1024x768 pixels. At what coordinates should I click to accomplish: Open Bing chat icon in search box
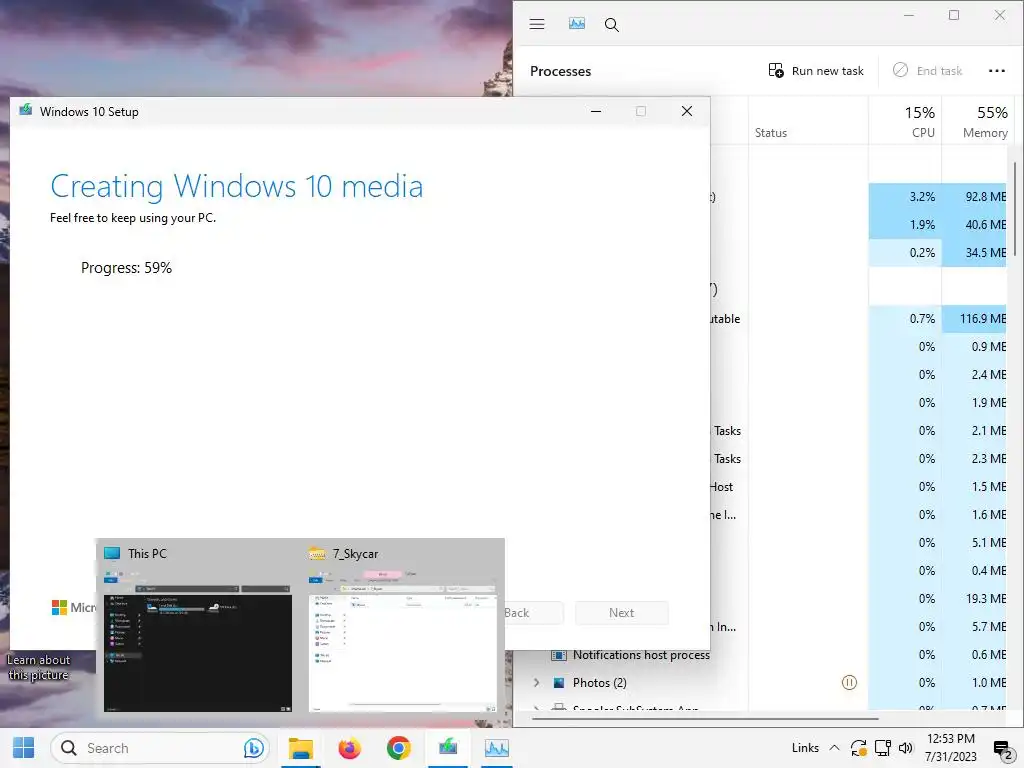pos(253,748)
